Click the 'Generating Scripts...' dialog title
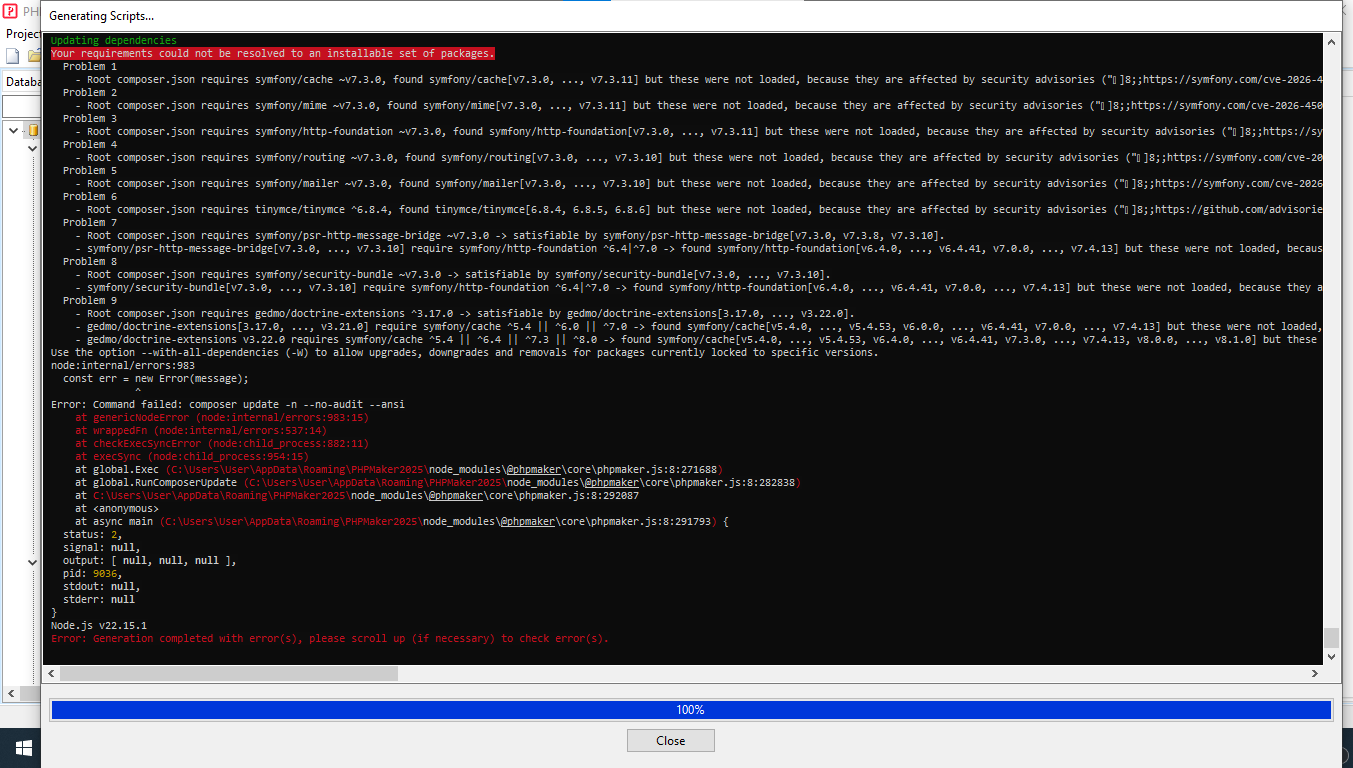Screen dimensions: 1353x768 click(x=101, y=17)
